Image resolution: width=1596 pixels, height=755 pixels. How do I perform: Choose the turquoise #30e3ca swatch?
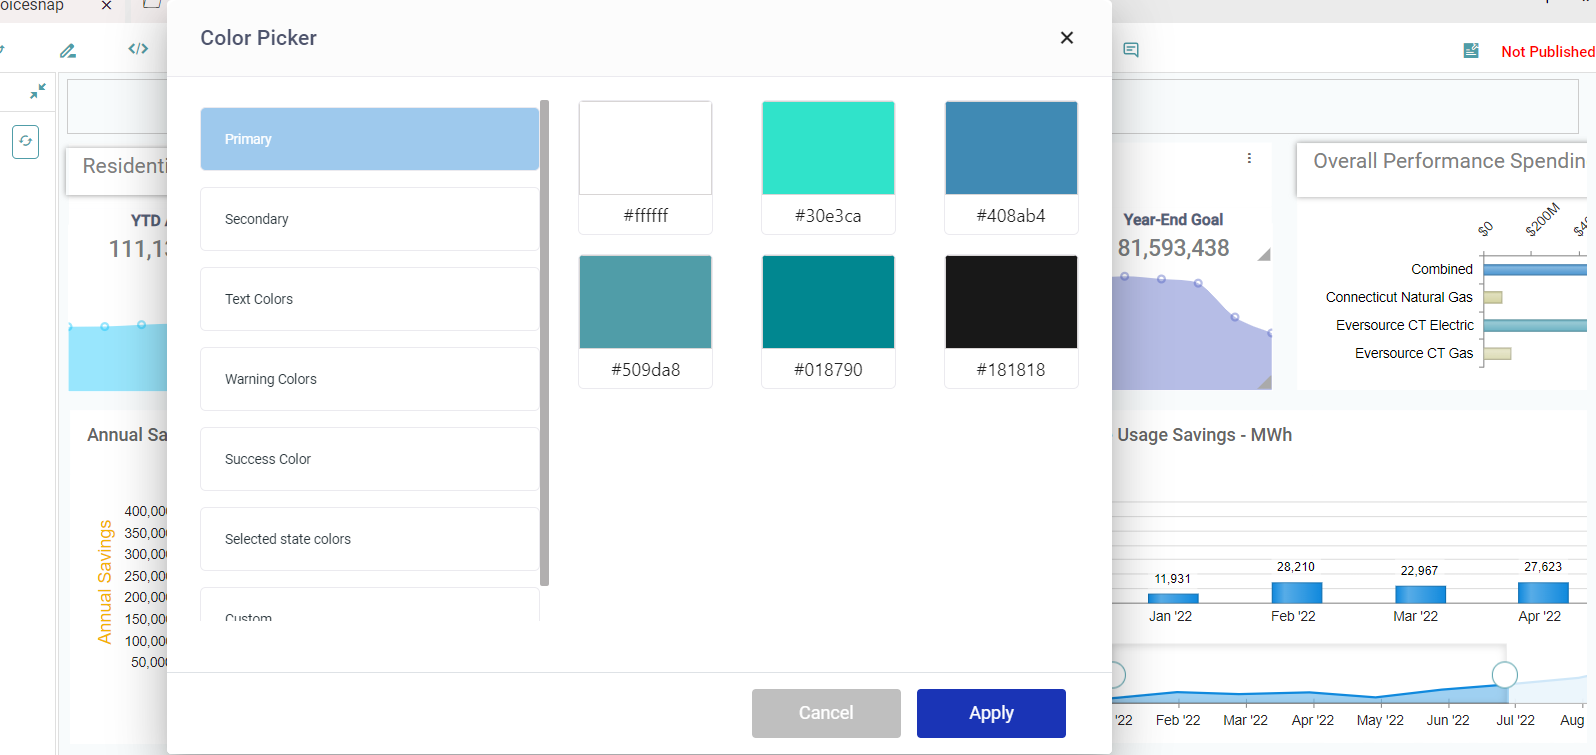tap(828, 148)
